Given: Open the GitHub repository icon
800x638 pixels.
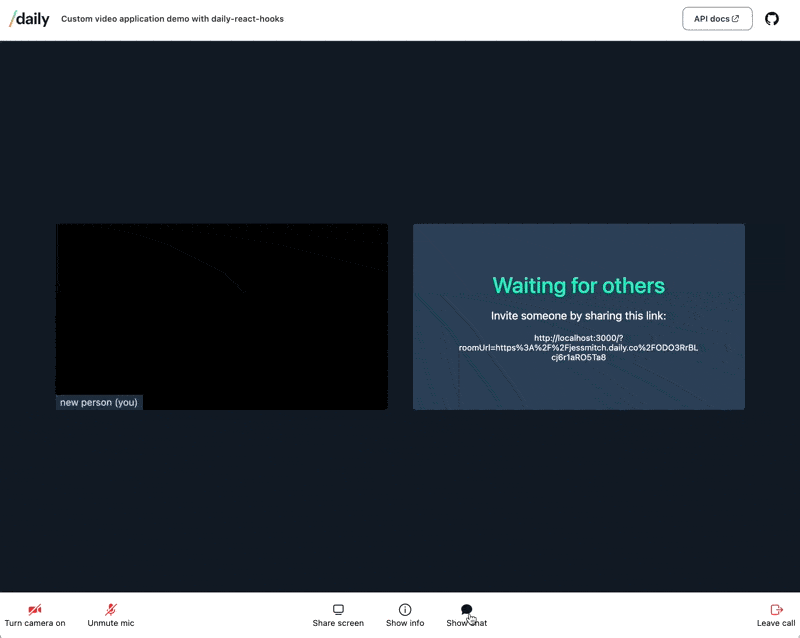Looking at the screenshot, I should click(771, 19).
